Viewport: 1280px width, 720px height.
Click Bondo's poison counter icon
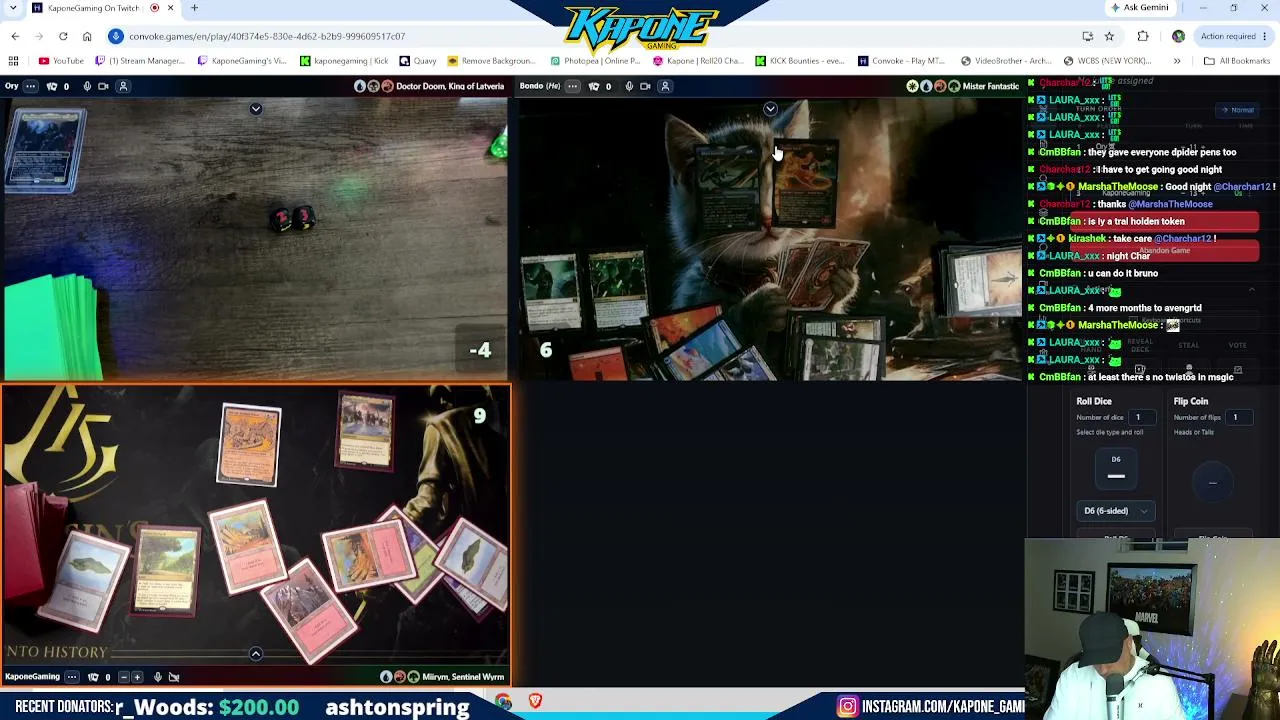point(594,86)
